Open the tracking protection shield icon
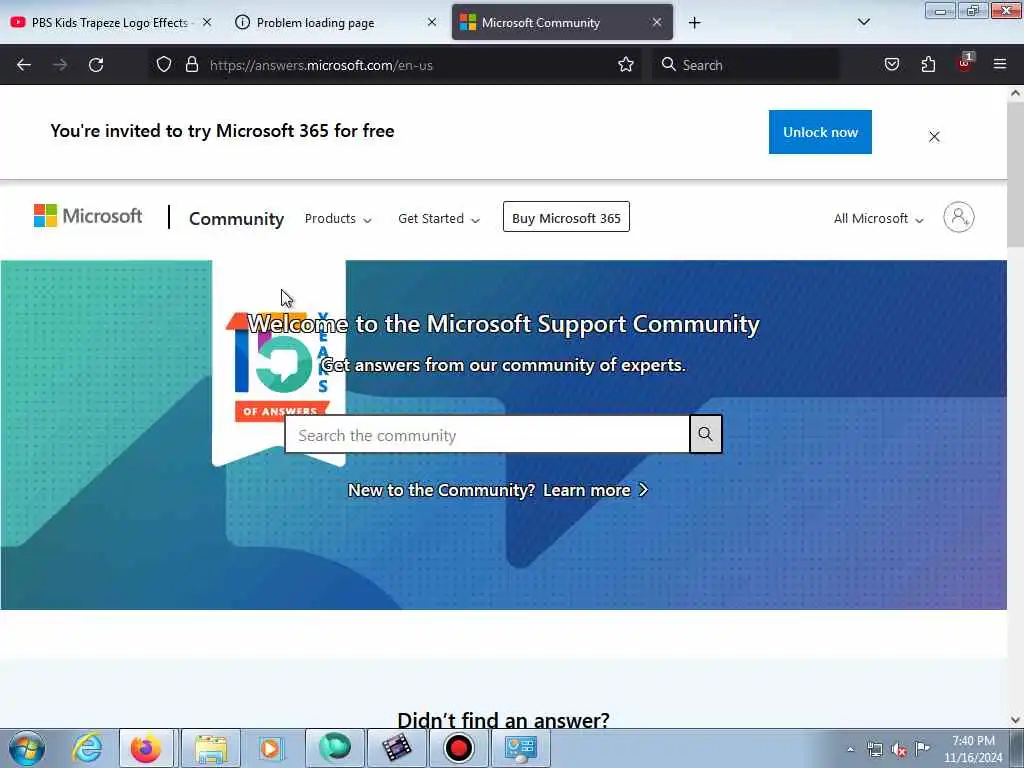1024x768 pixels. pyautogui.click(x=164, y=64)
